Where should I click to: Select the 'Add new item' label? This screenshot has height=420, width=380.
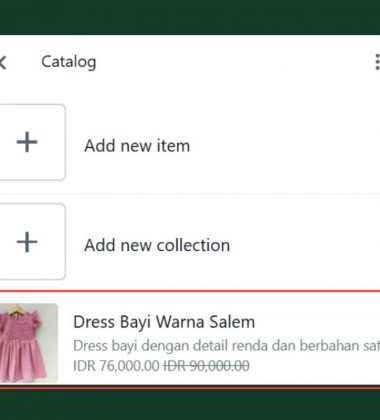pos(137,146)
